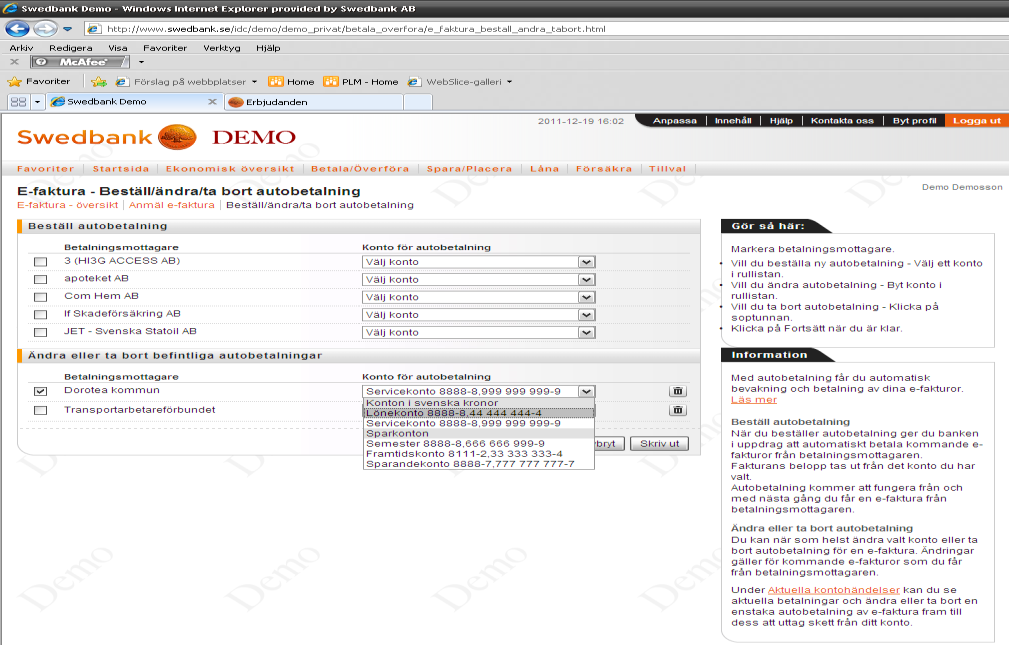Follow the E-faktura - översikt link

68,205
